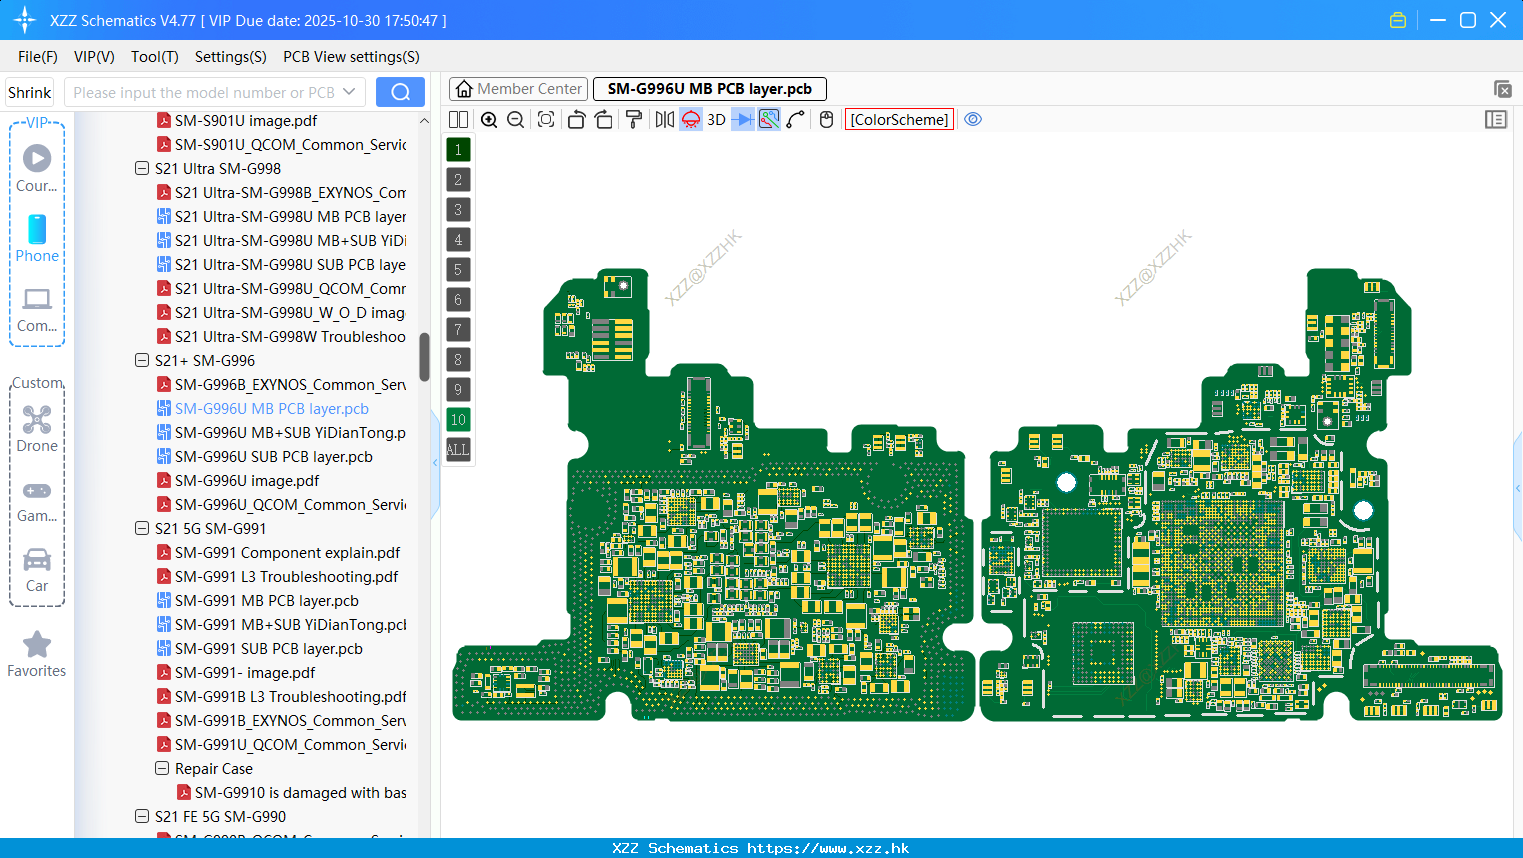Open the model number dropdown arrow
The image size is (1523, 858).
(349, 92)
